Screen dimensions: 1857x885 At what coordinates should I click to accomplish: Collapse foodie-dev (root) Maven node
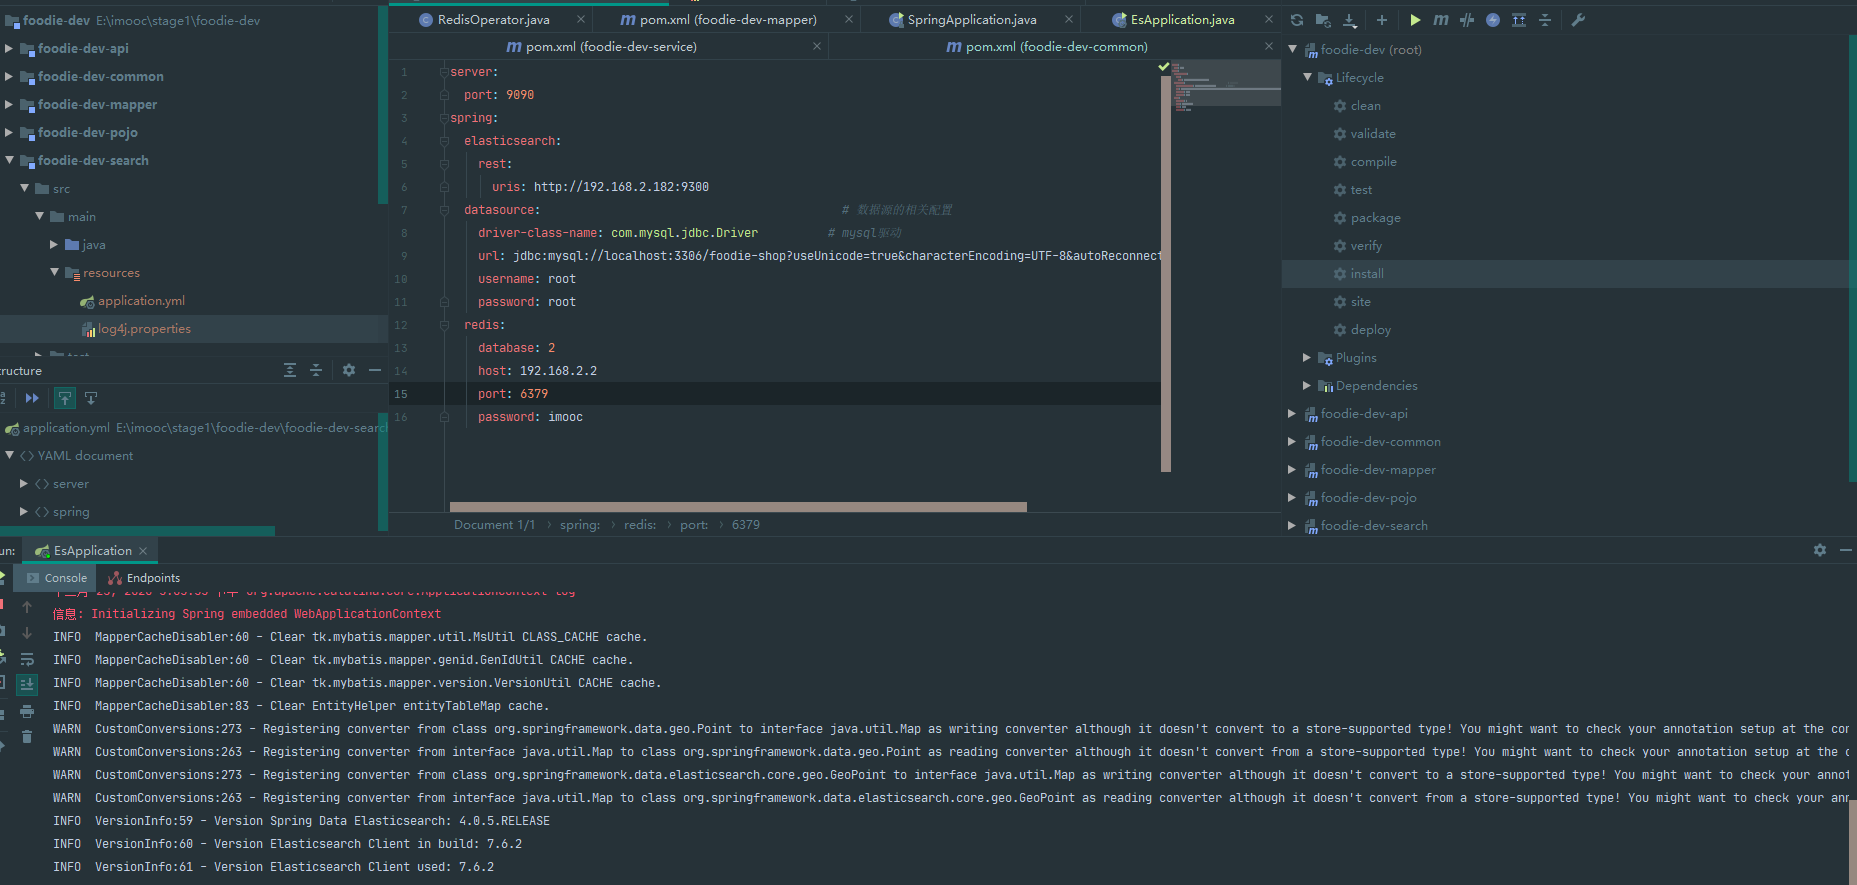coord(1292,49)
